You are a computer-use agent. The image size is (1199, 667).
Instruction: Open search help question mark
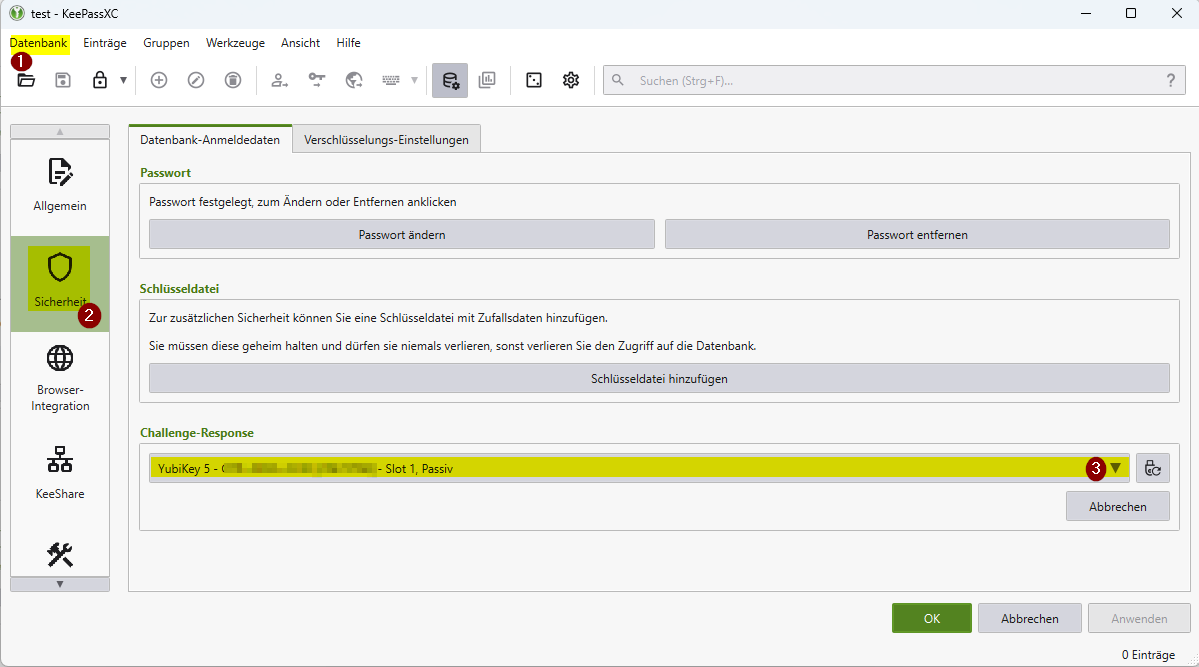(1171, 80)
